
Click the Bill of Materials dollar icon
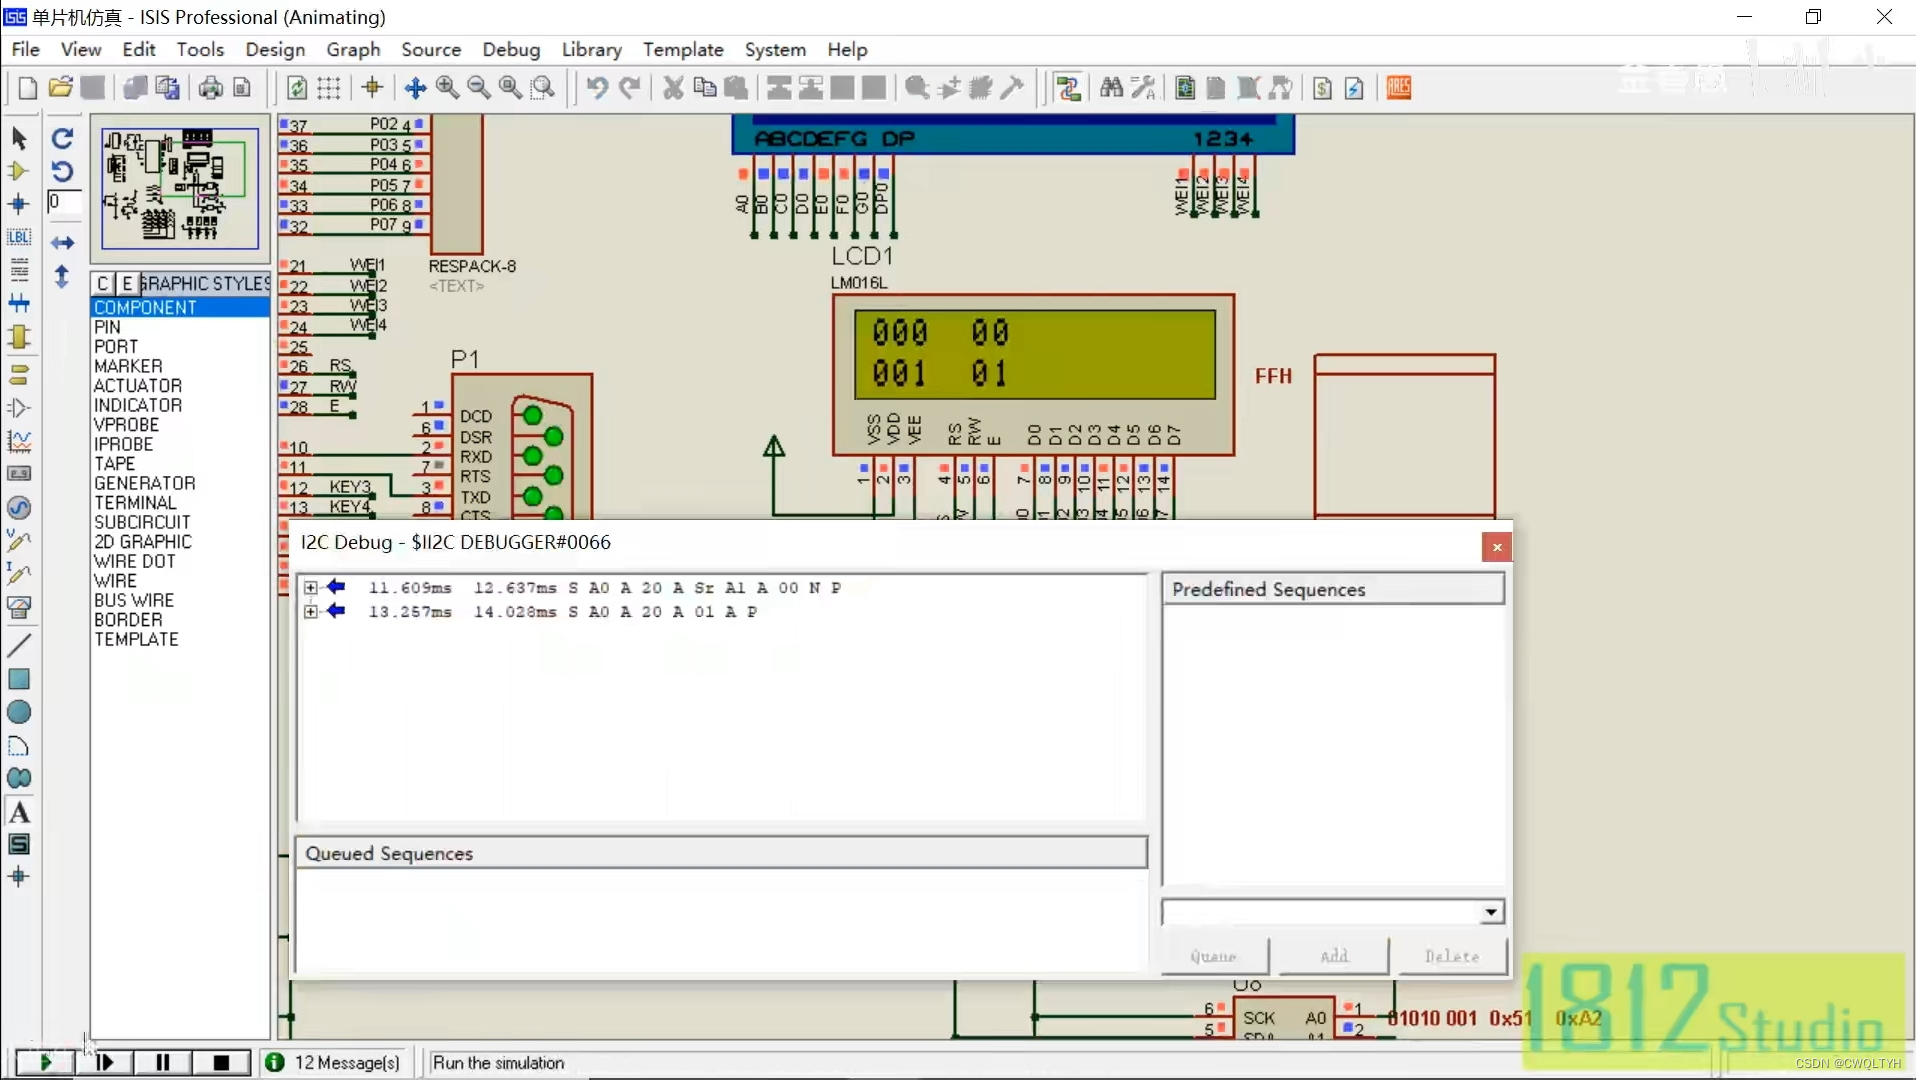tap(1322, 88)
